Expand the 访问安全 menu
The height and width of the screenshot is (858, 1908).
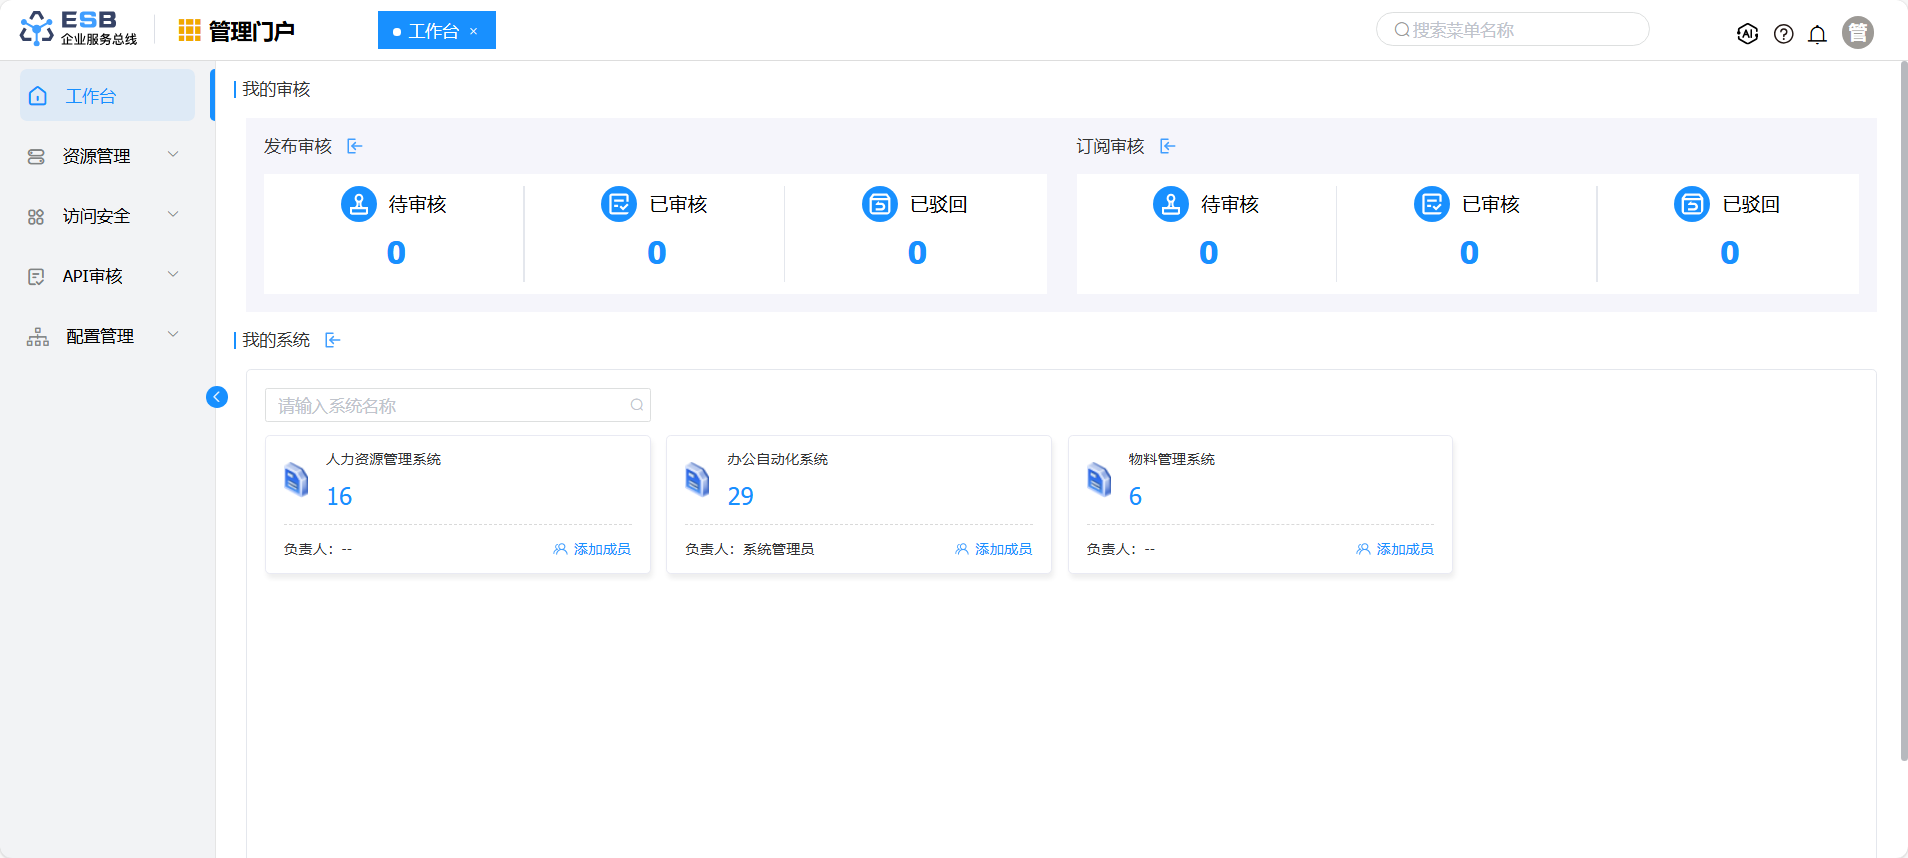107,216
